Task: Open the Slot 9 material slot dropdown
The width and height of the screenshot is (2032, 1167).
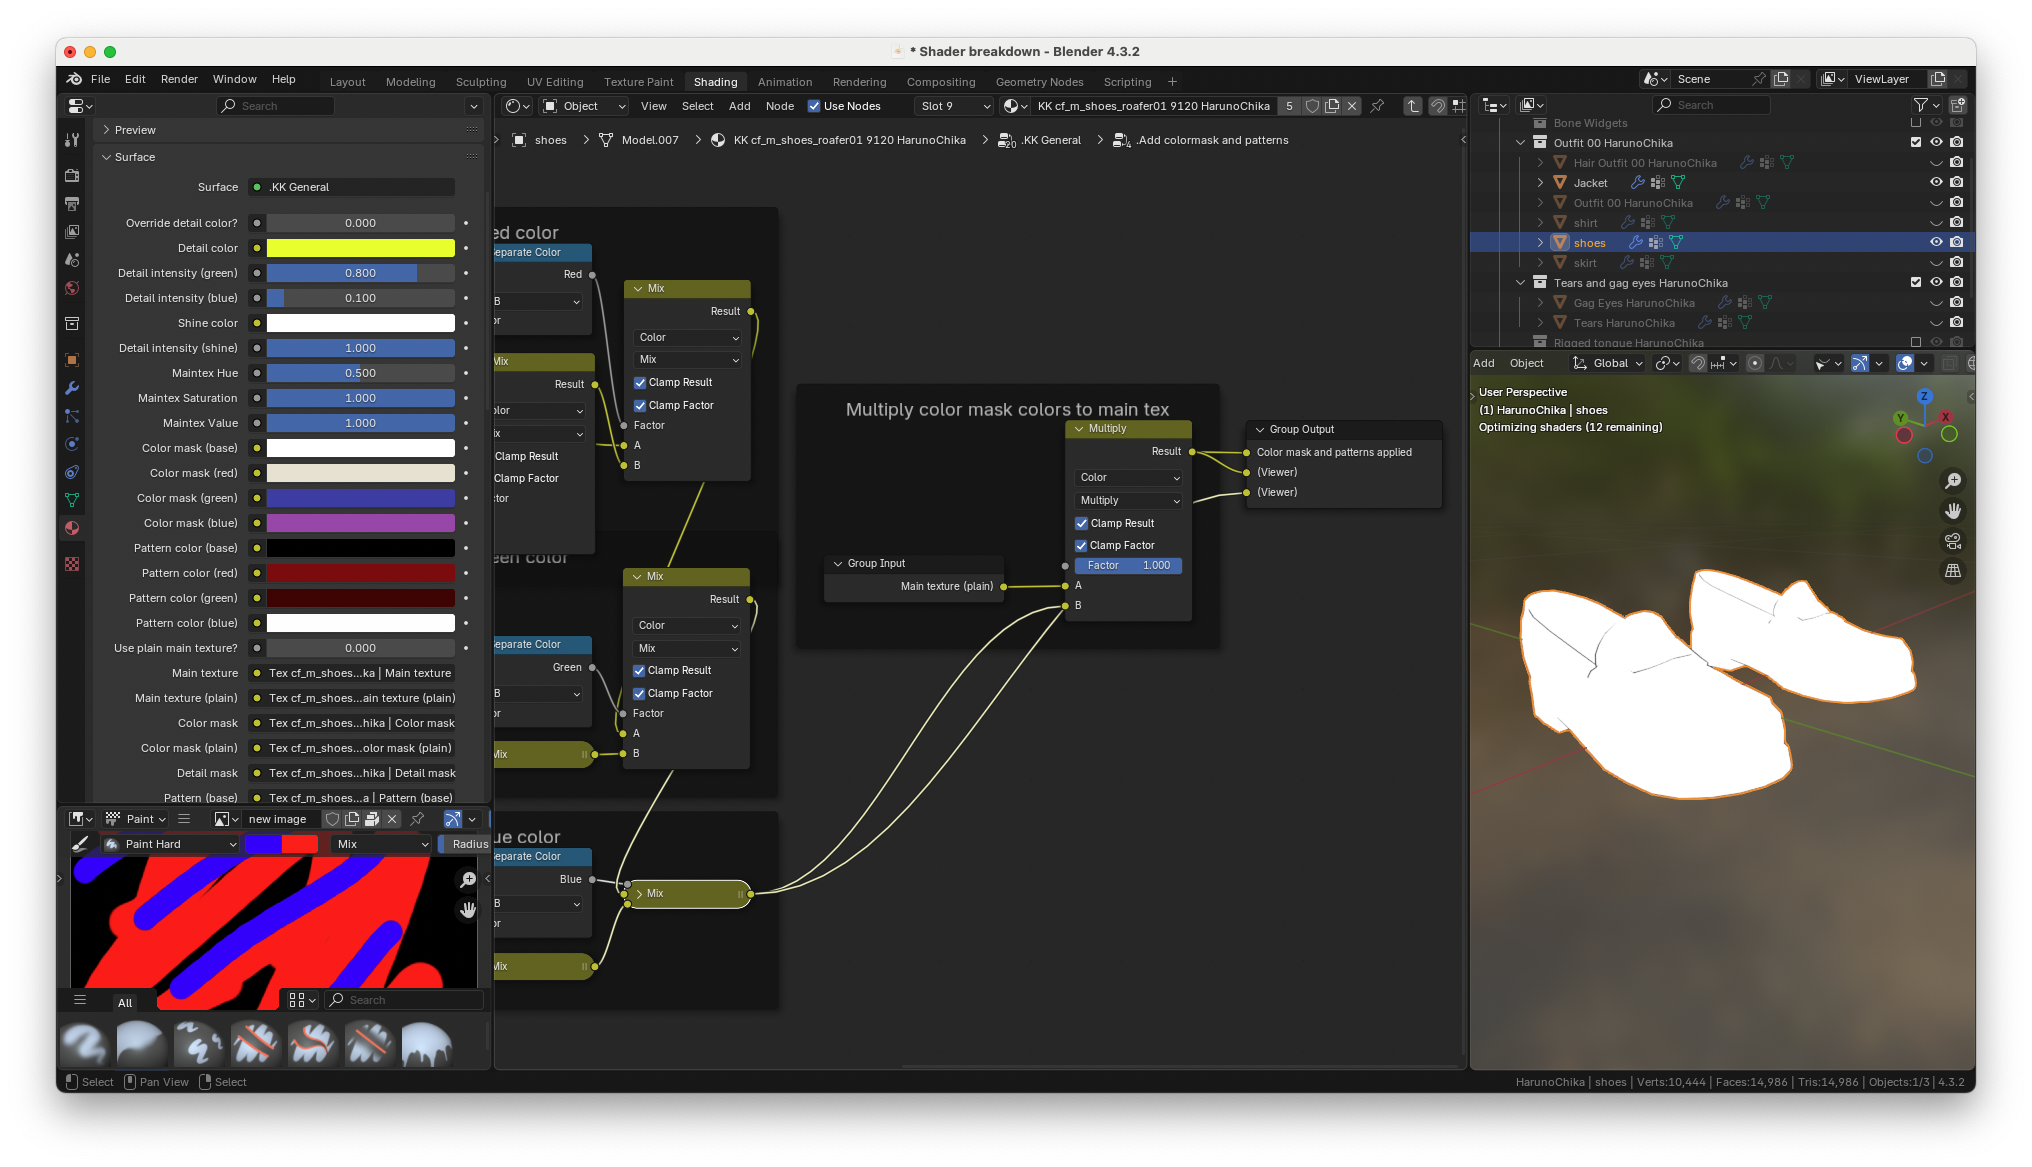Action: [954, 106]
